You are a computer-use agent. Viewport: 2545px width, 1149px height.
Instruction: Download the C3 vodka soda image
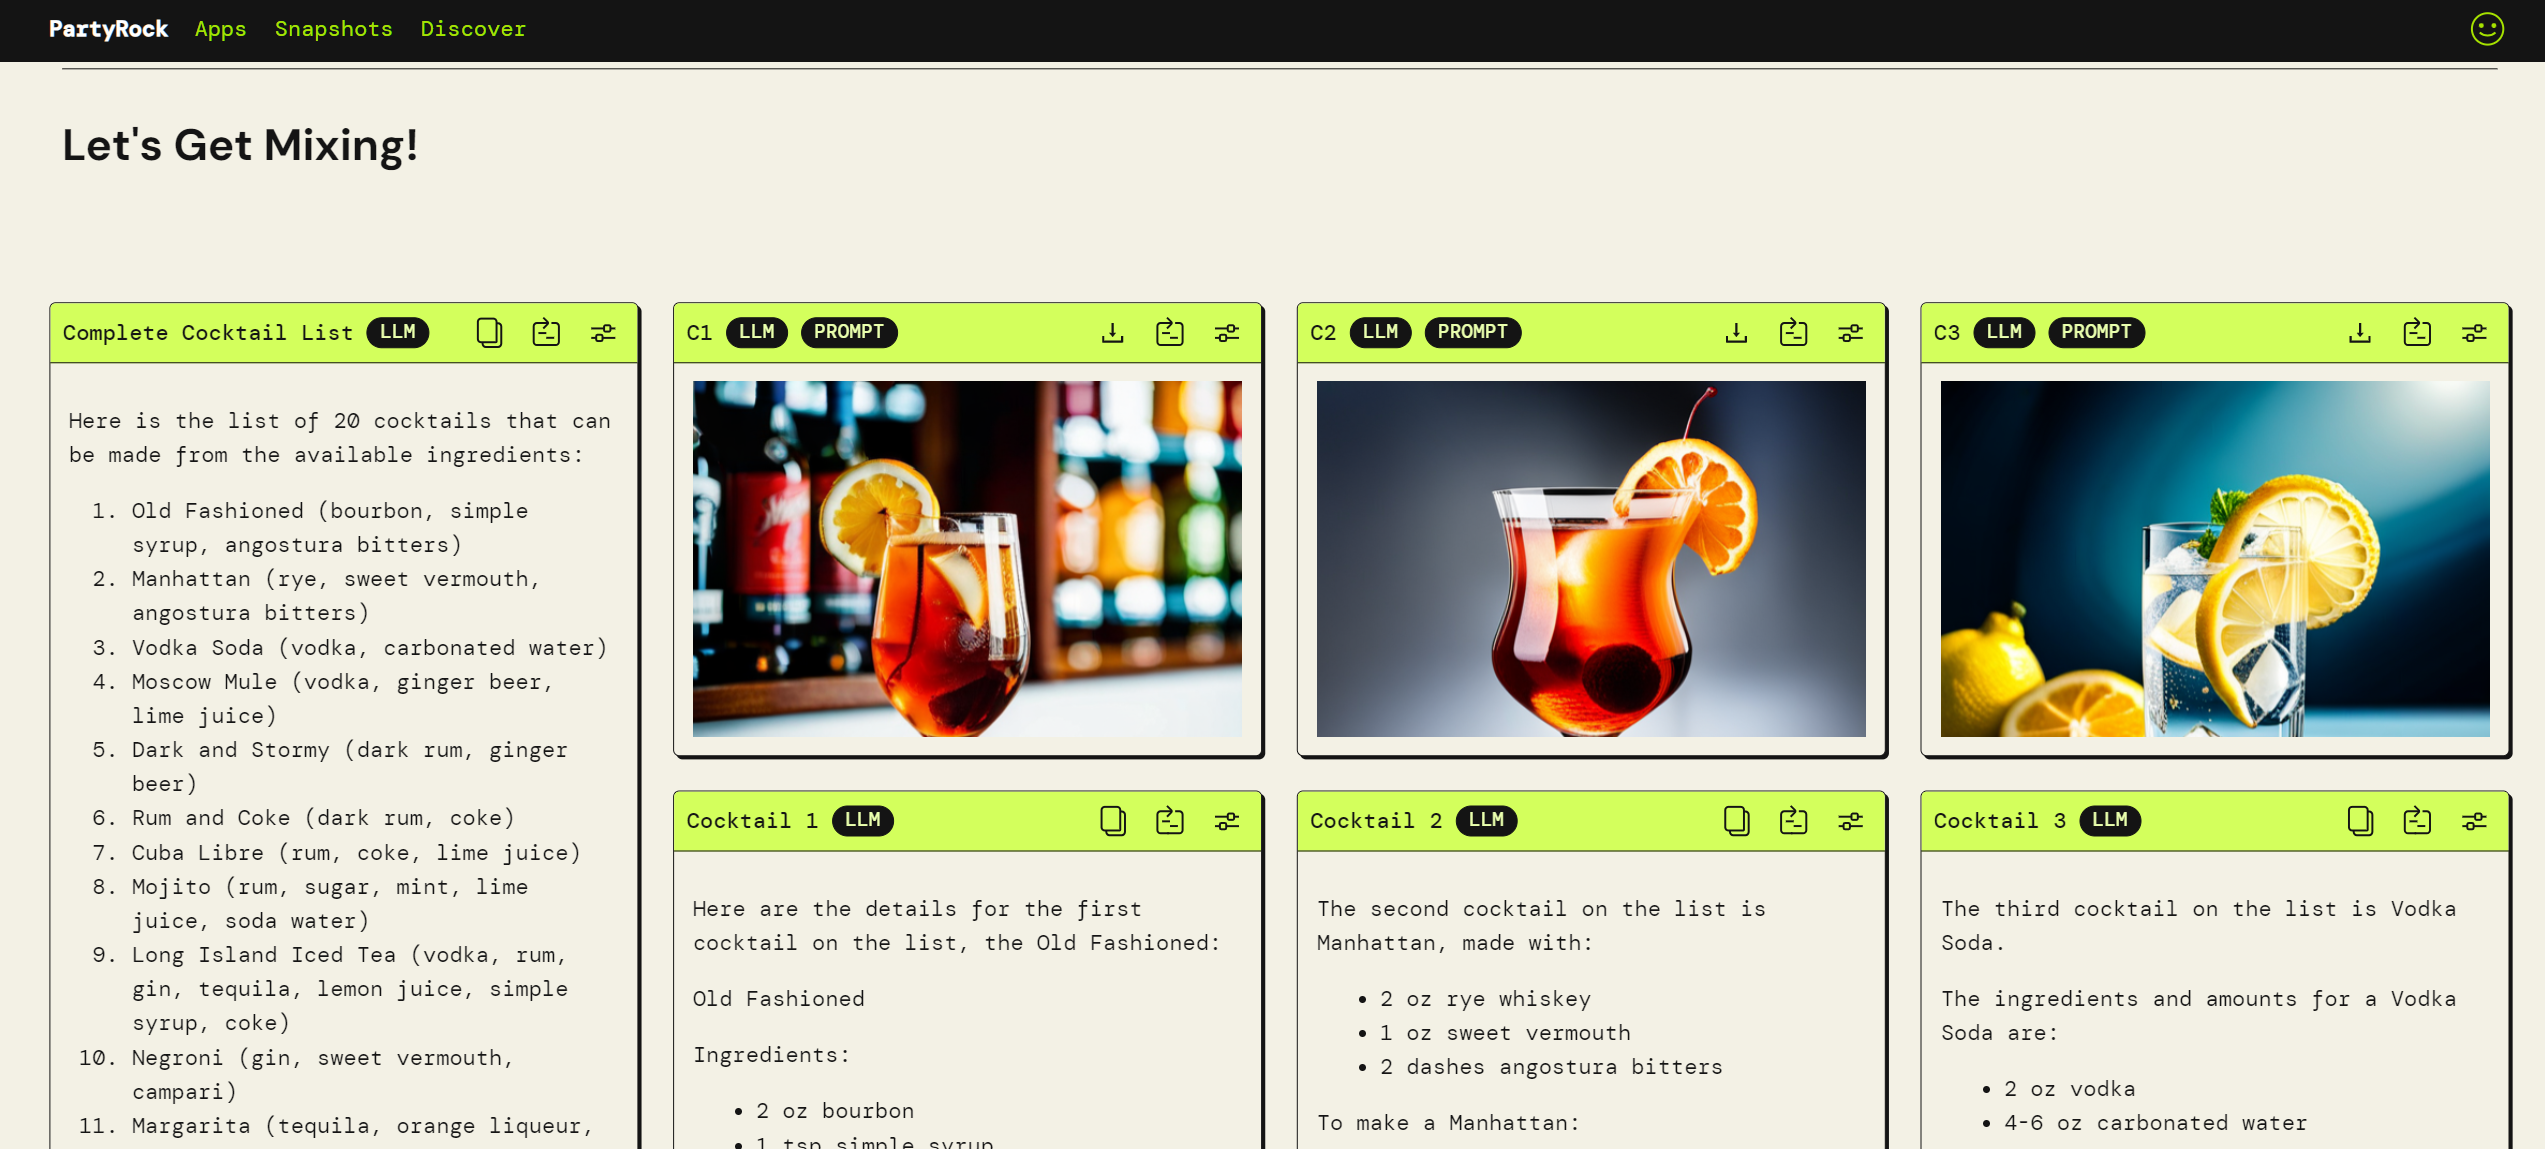(2359, 332)
